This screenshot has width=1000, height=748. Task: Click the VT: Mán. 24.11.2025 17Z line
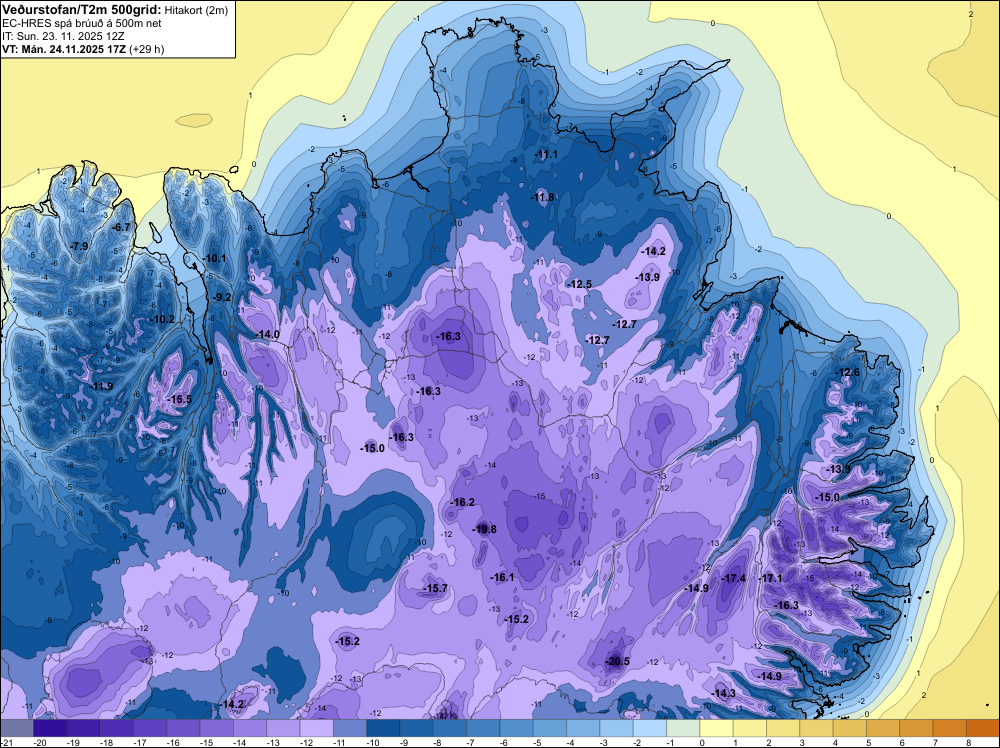point(64,49)
